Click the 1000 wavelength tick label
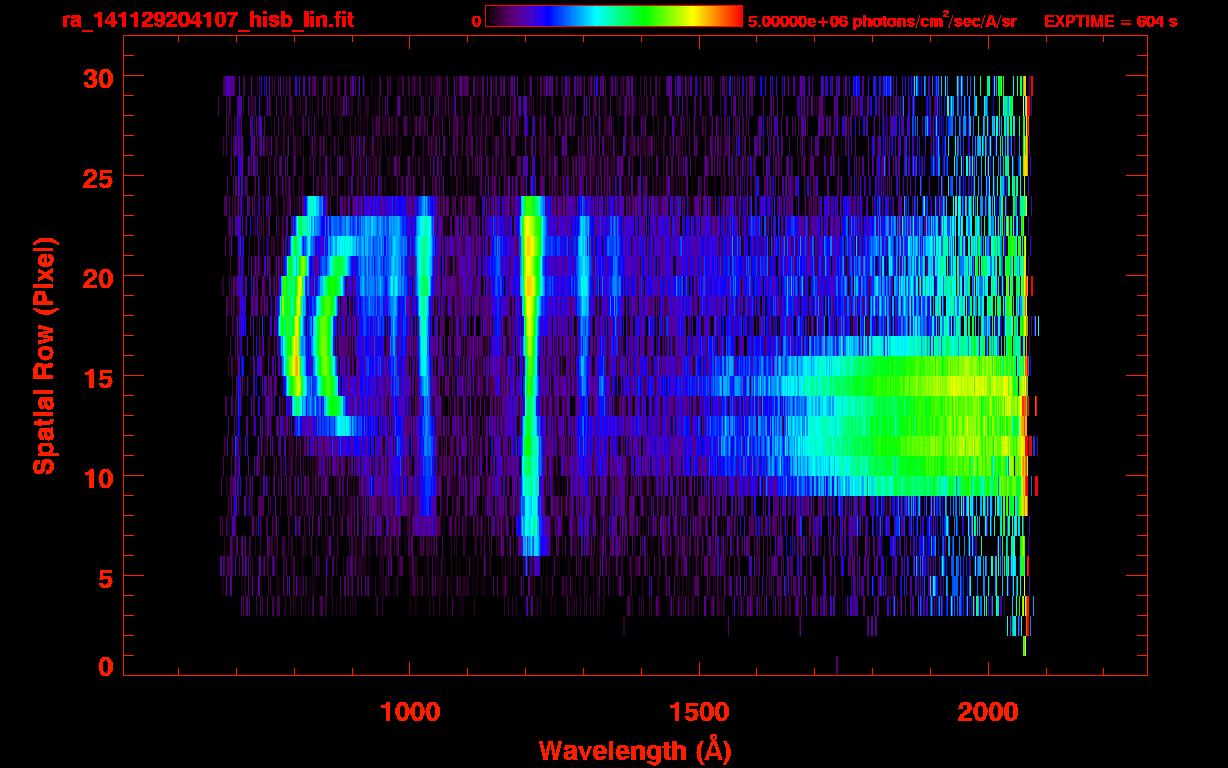This screenshot has height=768, width=1228. (410, 712)
